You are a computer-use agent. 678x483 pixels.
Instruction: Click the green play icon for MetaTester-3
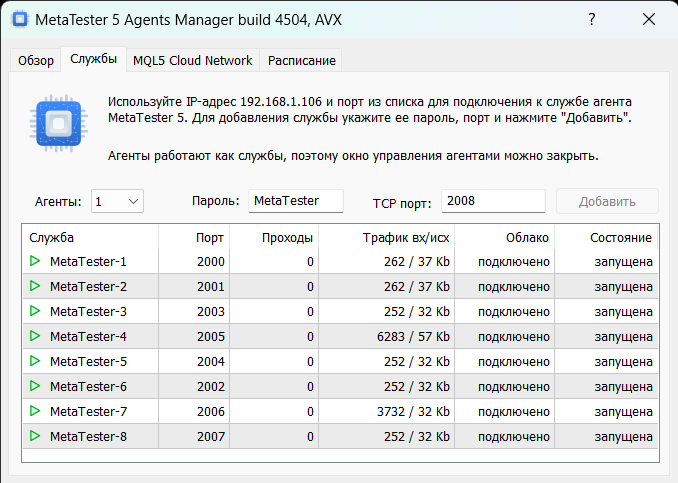coord(35,311)
